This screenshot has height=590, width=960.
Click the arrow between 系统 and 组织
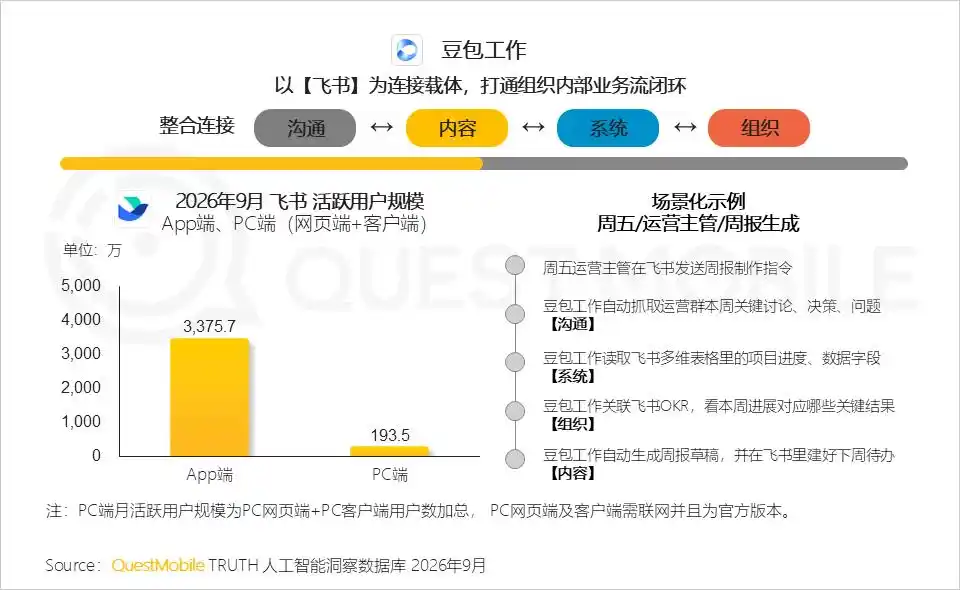tap(684, 127)
